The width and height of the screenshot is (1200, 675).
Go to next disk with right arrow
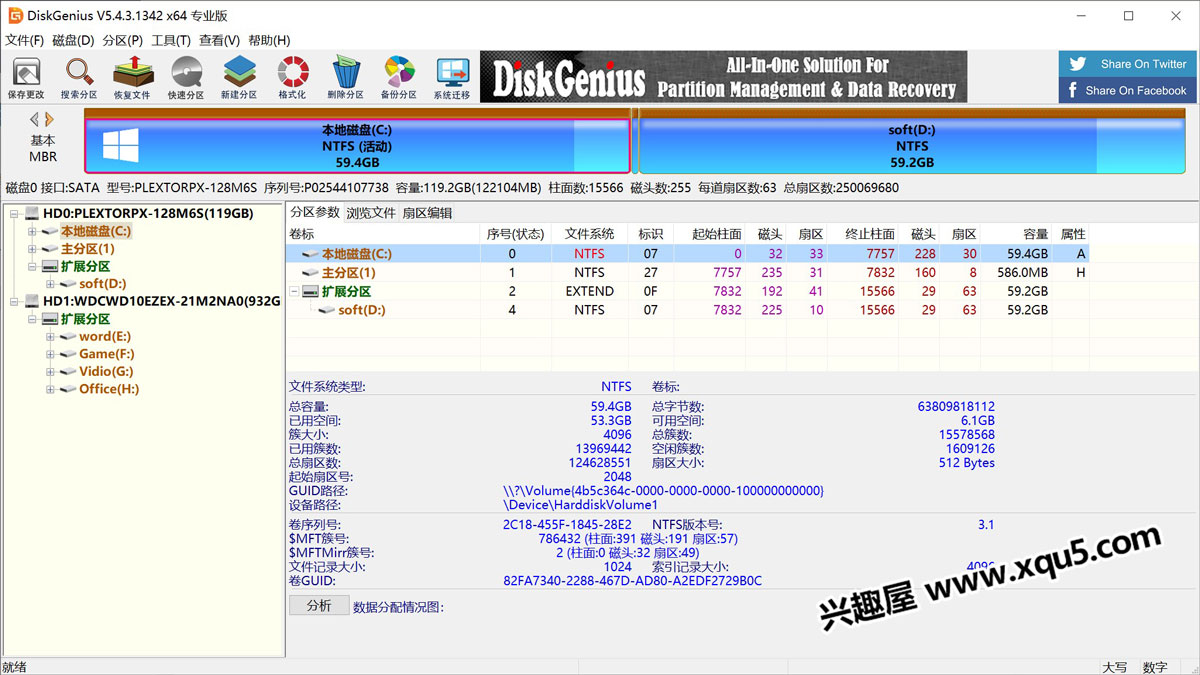pyautogui.click(x=49, y=120)
